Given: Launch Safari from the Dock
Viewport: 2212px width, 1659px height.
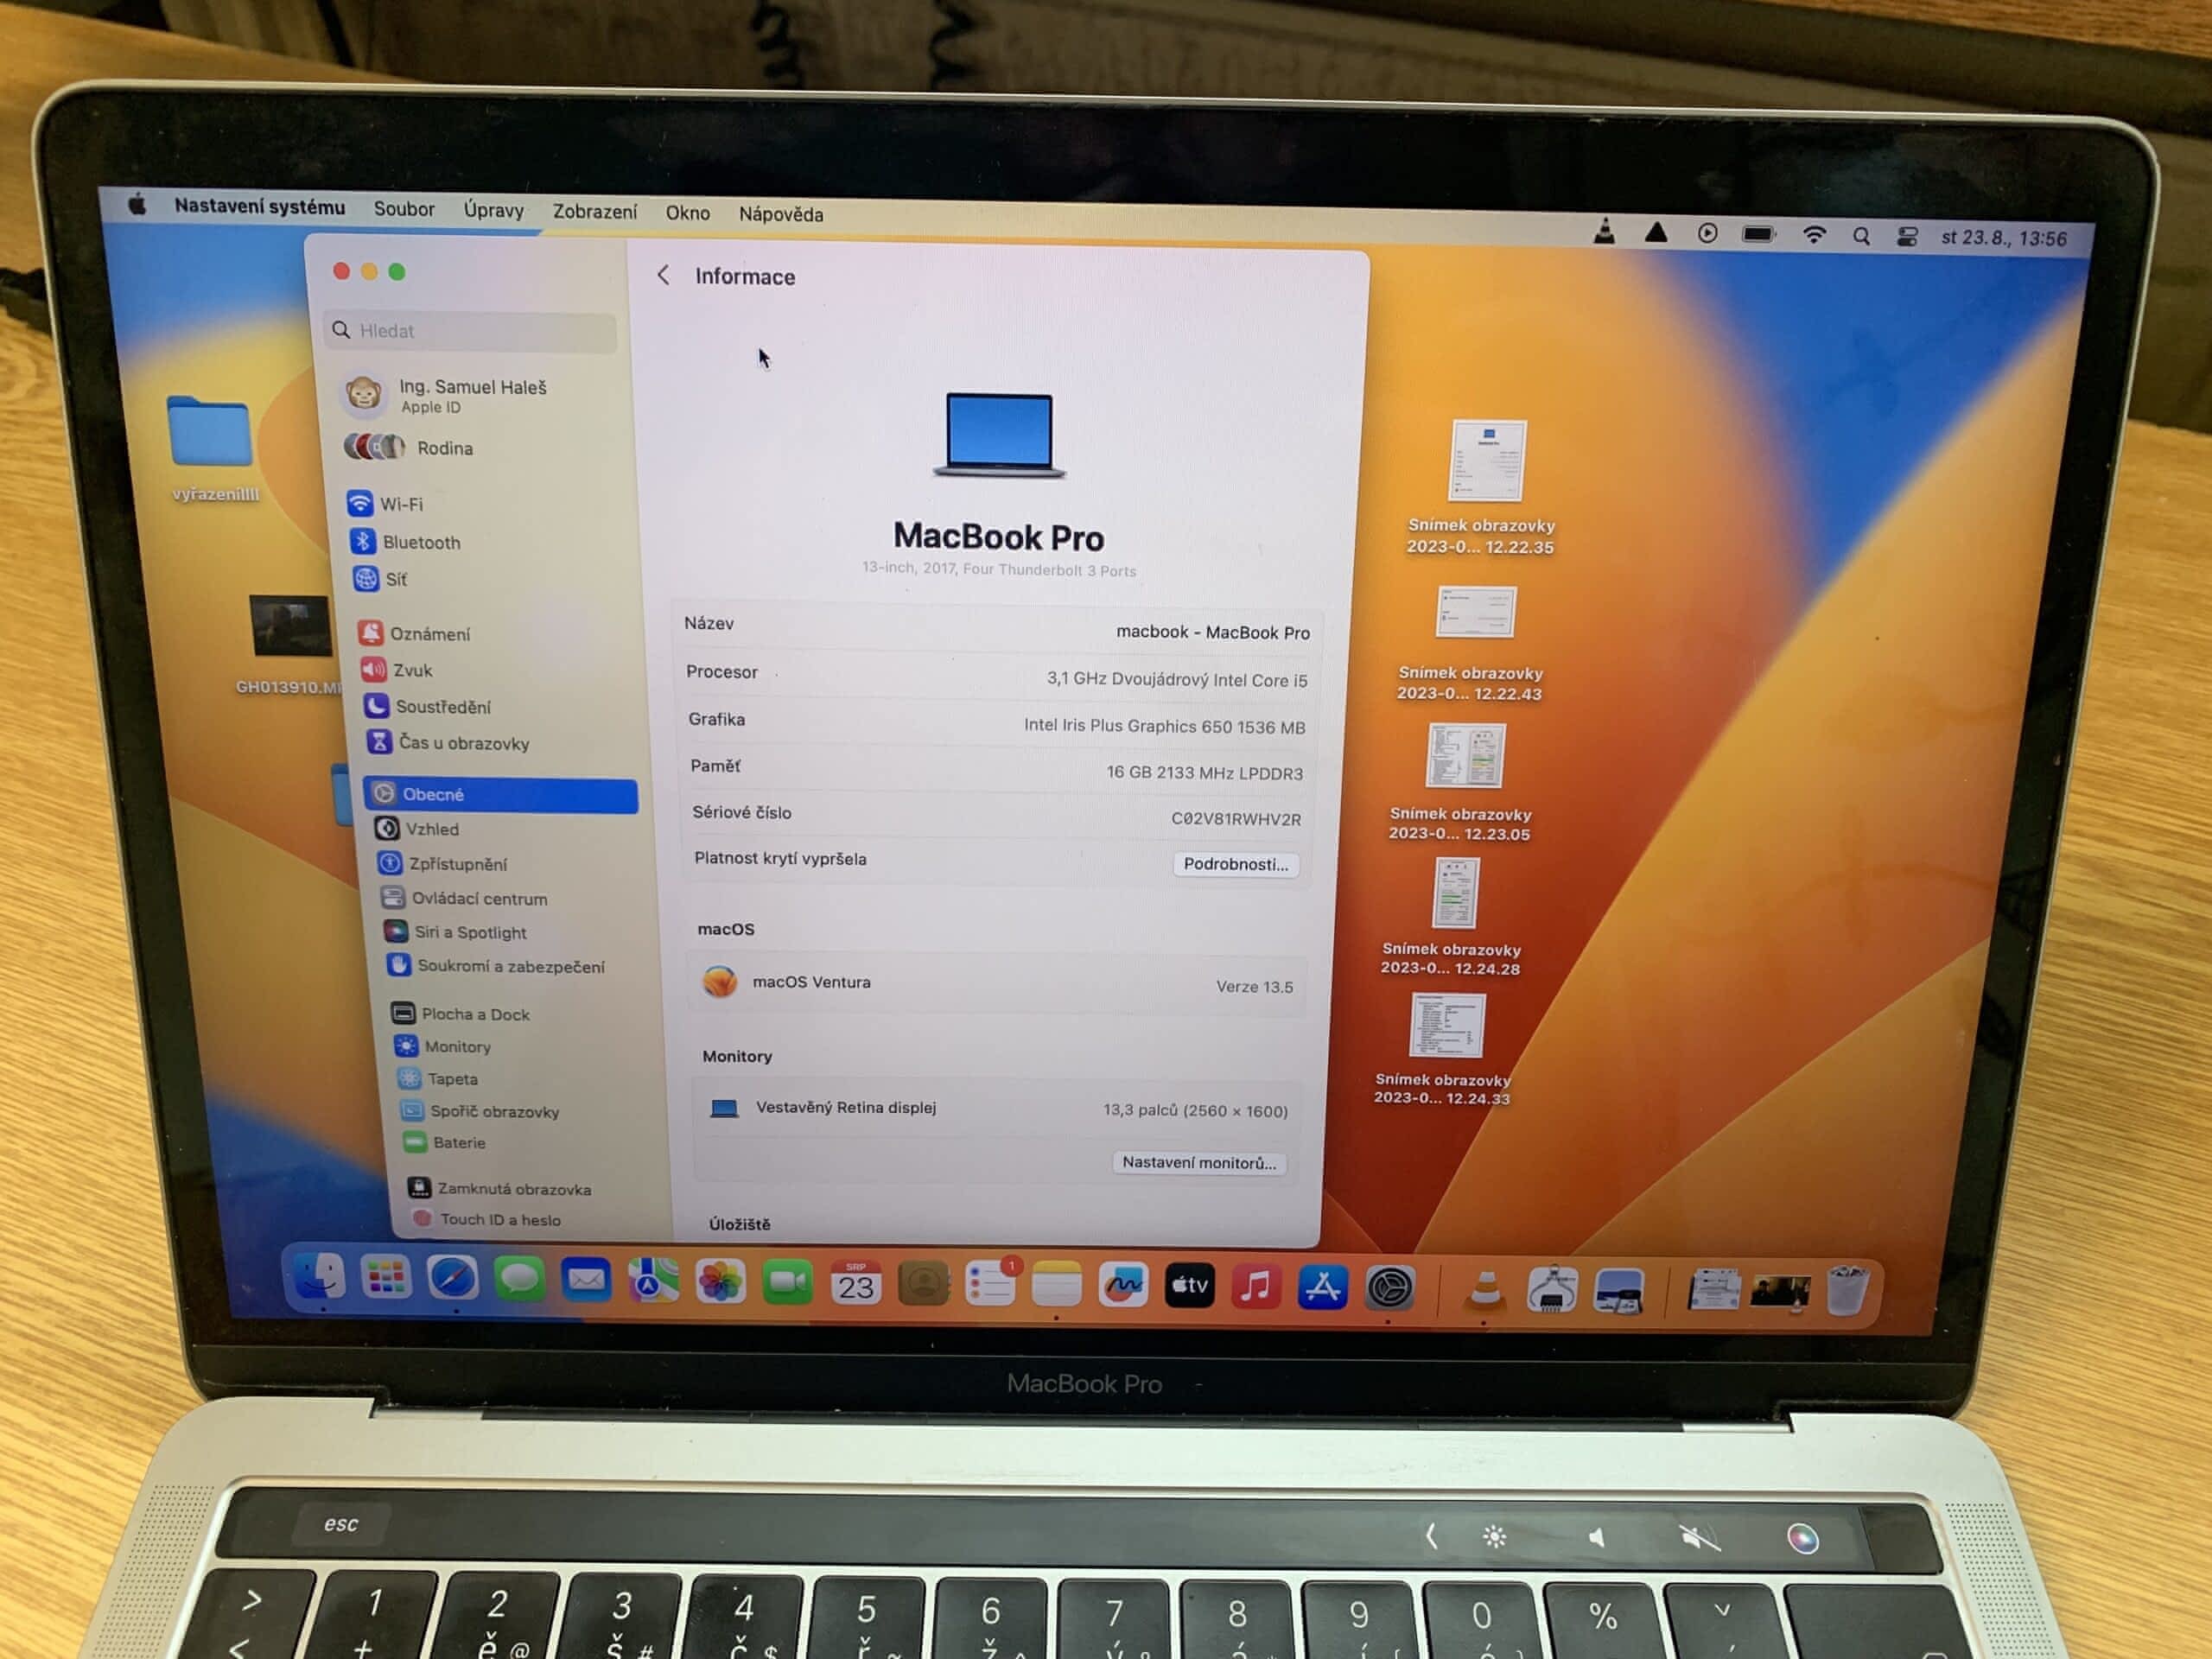Looking at the screenshot, I should coord(452,1279).
